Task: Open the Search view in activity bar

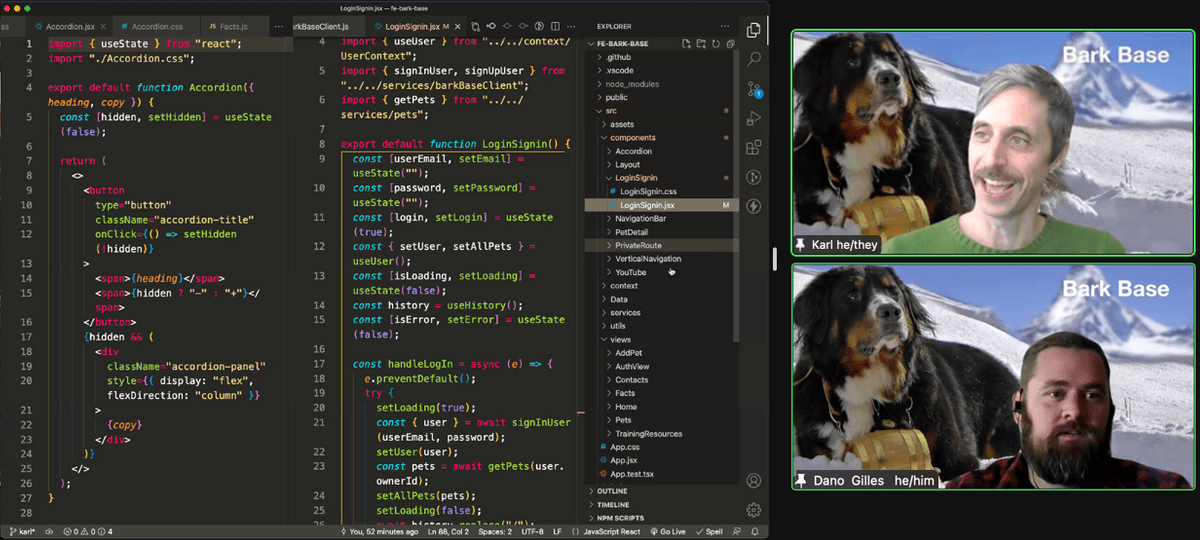Action: (754, 60)
